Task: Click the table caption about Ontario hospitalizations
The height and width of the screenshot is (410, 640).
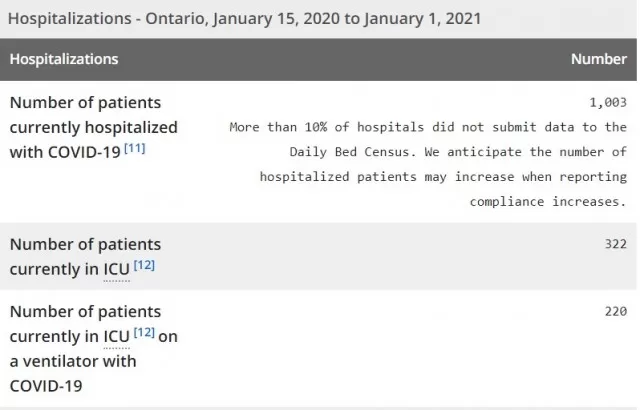Action: click(244, 19)
